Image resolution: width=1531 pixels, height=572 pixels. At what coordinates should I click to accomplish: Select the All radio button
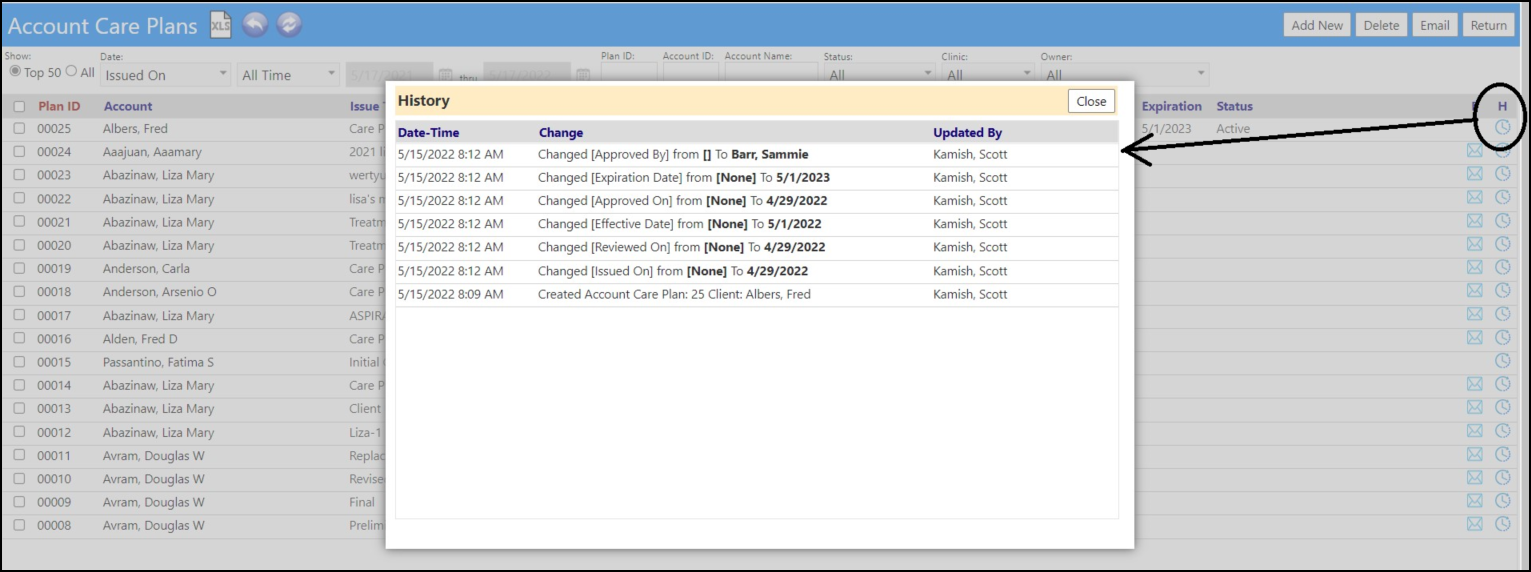point(71,72)
